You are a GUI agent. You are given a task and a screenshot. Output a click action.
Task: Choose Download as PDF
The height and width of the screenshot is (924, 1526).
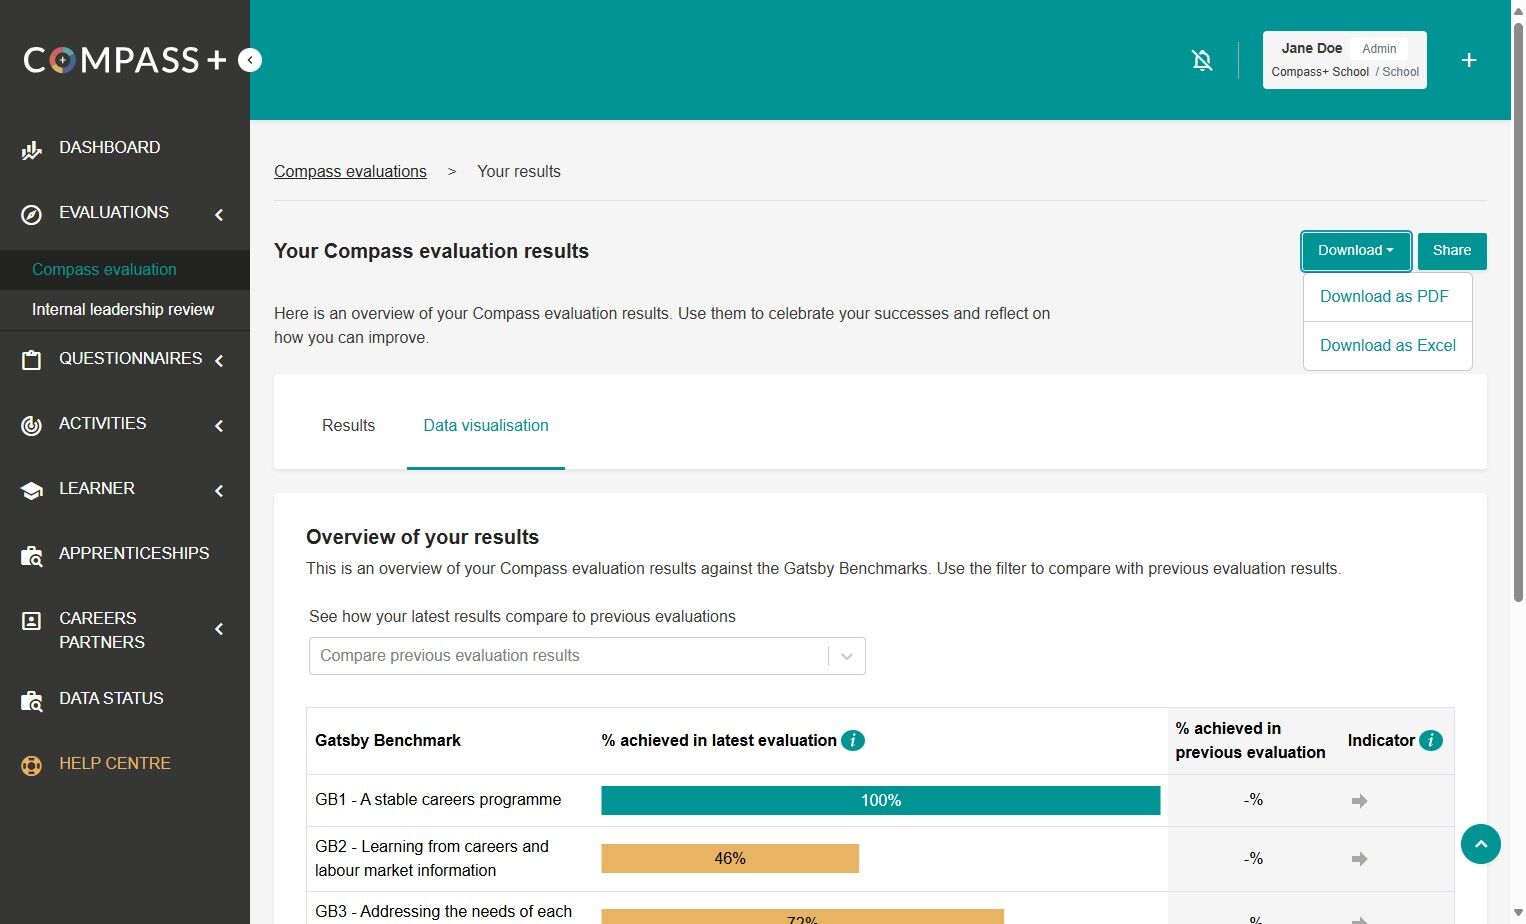(x=1384, y=296)
